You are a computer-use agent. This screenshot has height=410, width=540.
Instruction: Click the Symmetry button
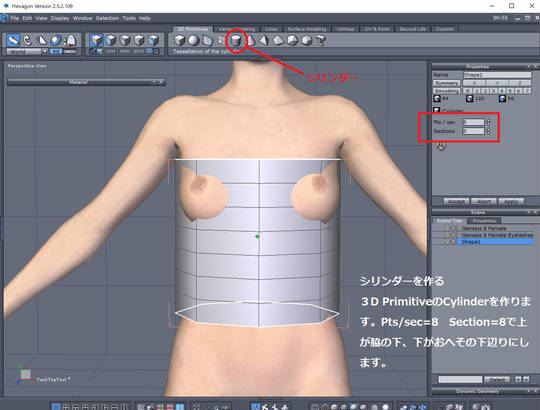(x=446, y=83)
